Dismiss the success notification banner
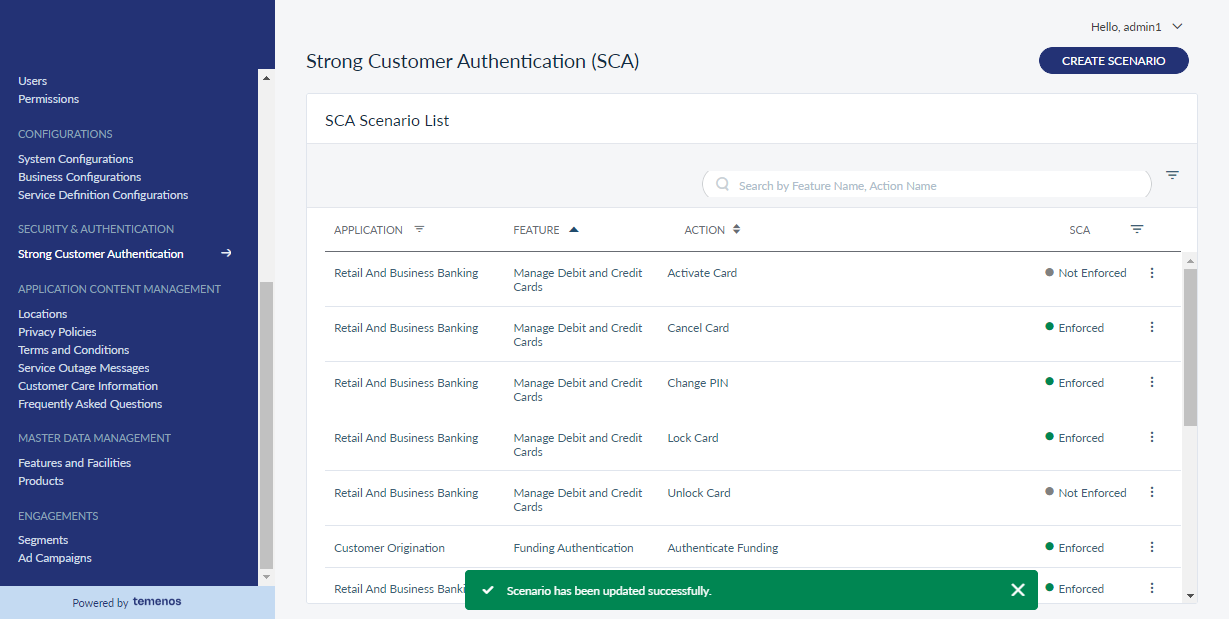This screenshot has height=619, width=1230. 1018,590
